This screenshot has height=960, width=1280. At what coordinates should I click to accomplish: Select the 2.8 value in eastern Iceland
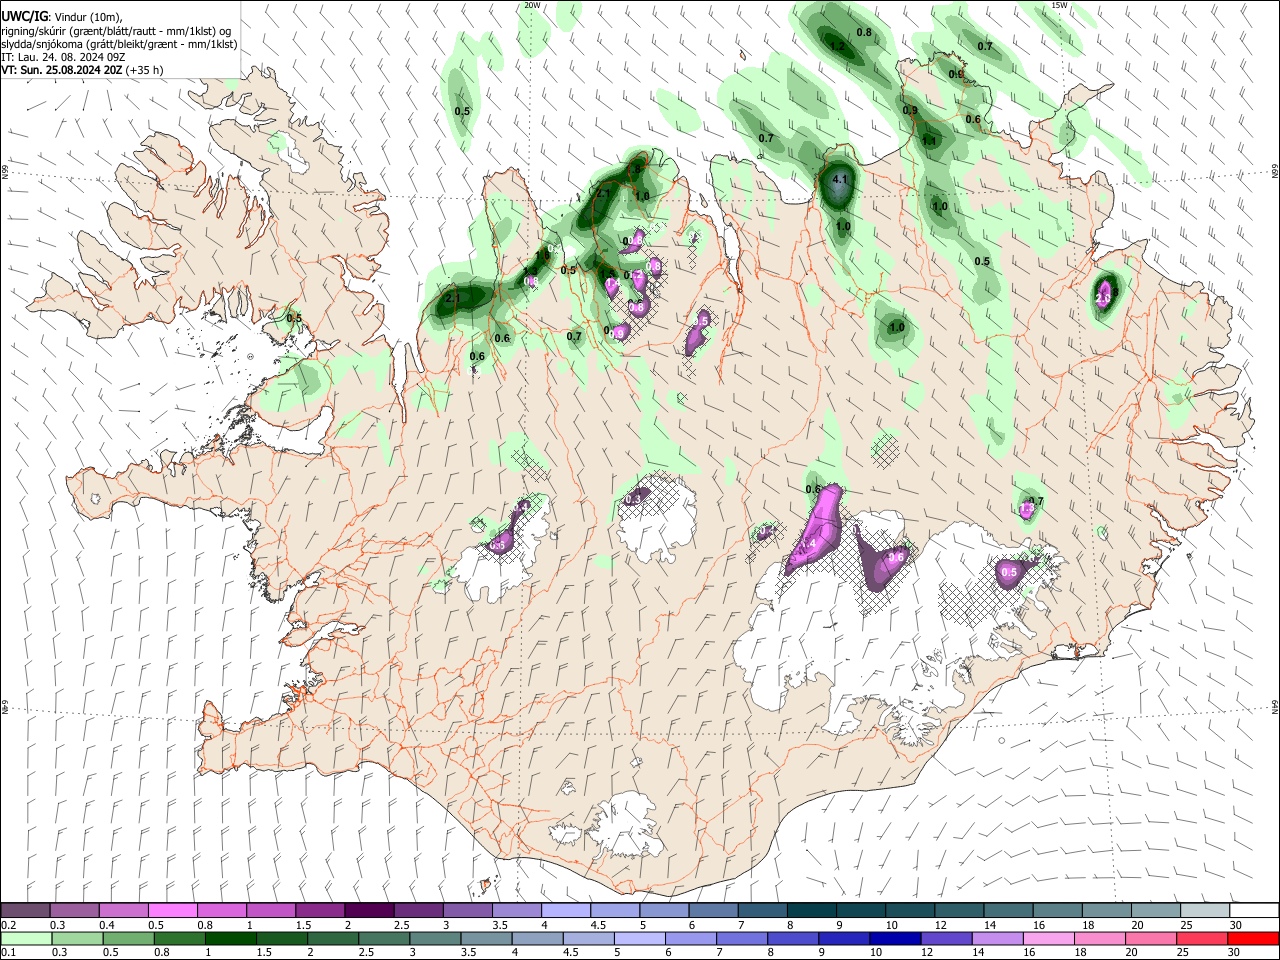[x=1104, y=298]
